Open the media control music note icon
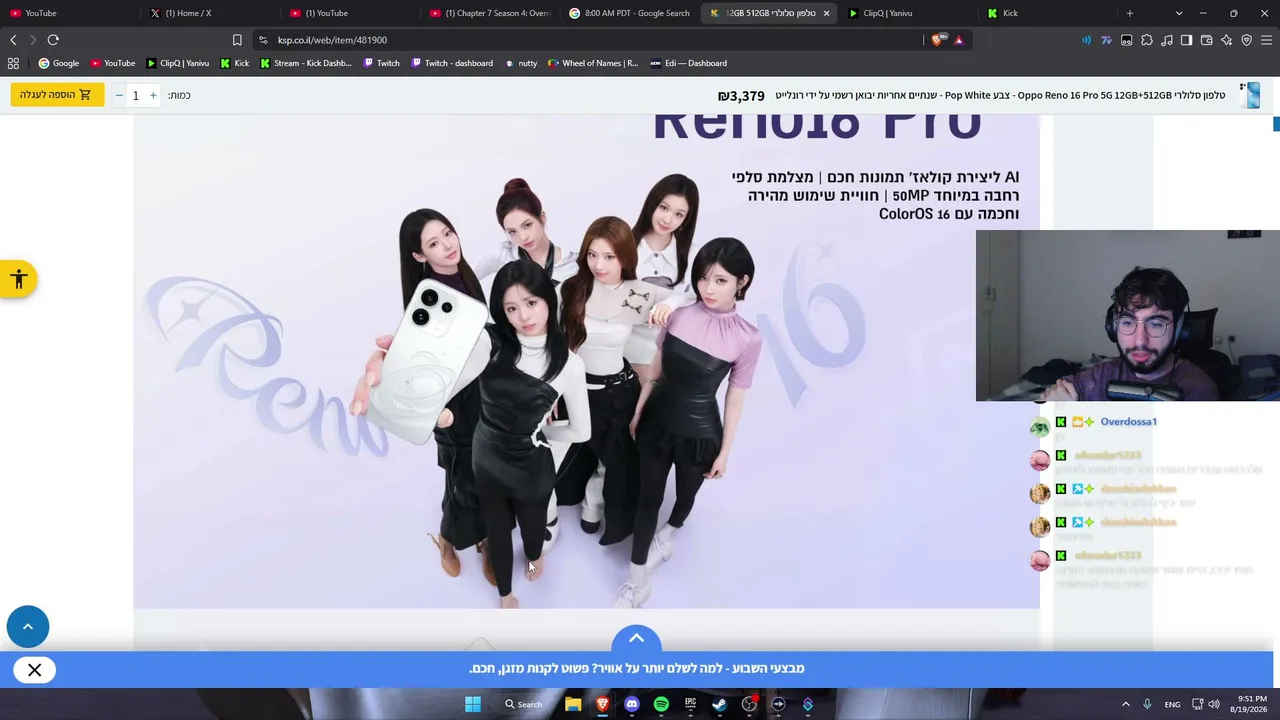 1167,40
